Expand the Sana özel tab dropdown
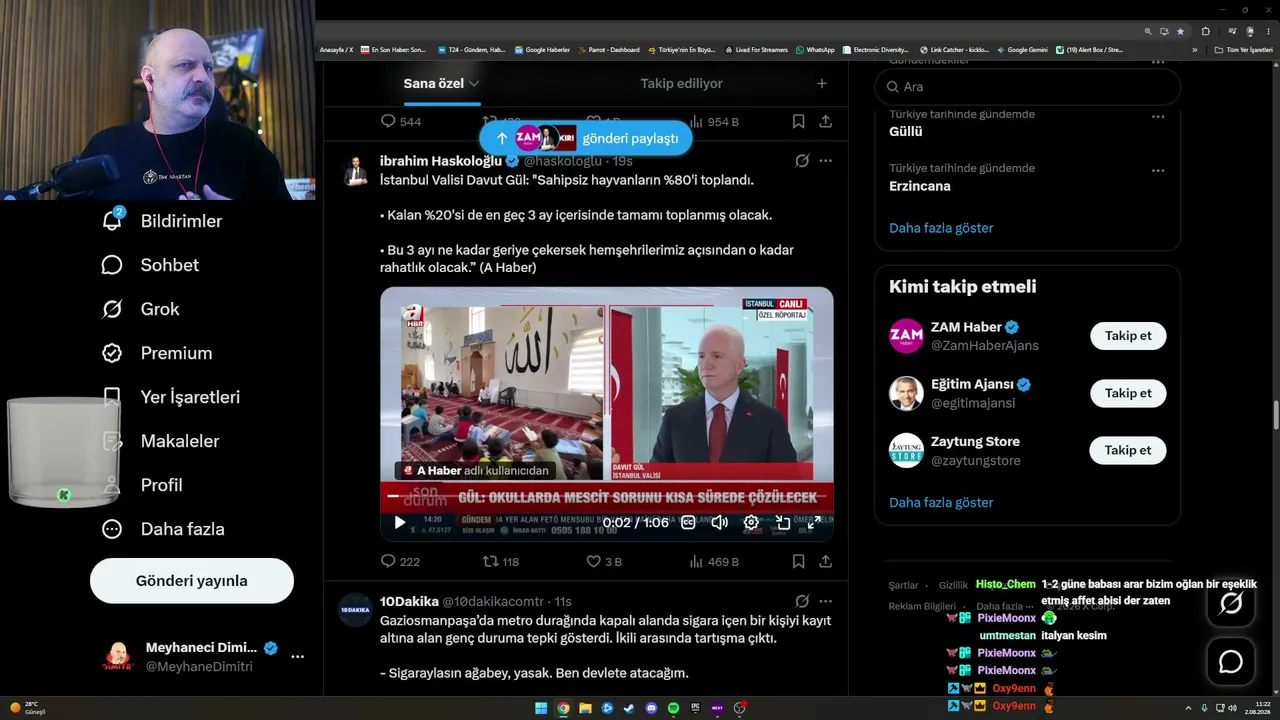The image size is (1280, 720). click(474, 84)
